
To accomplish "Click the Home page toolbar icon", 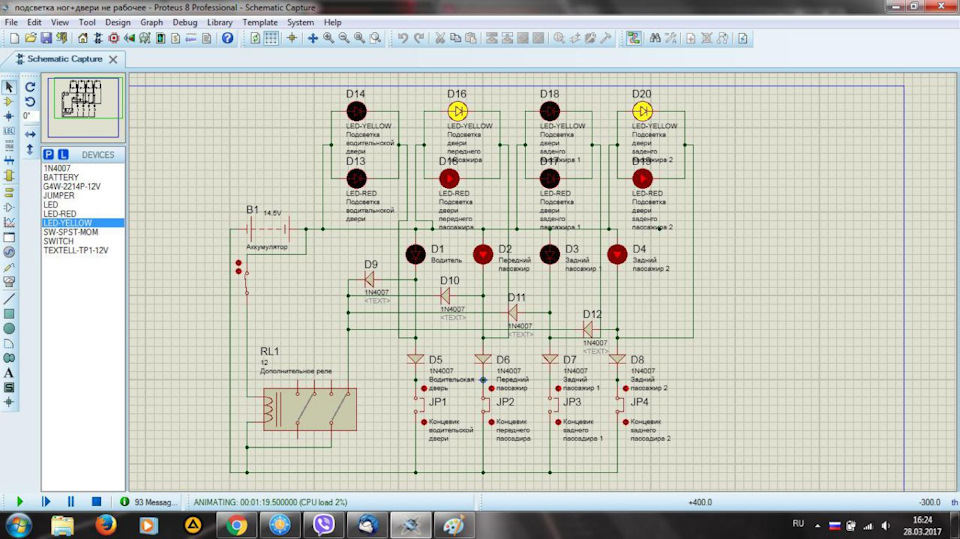I will 82,38.
